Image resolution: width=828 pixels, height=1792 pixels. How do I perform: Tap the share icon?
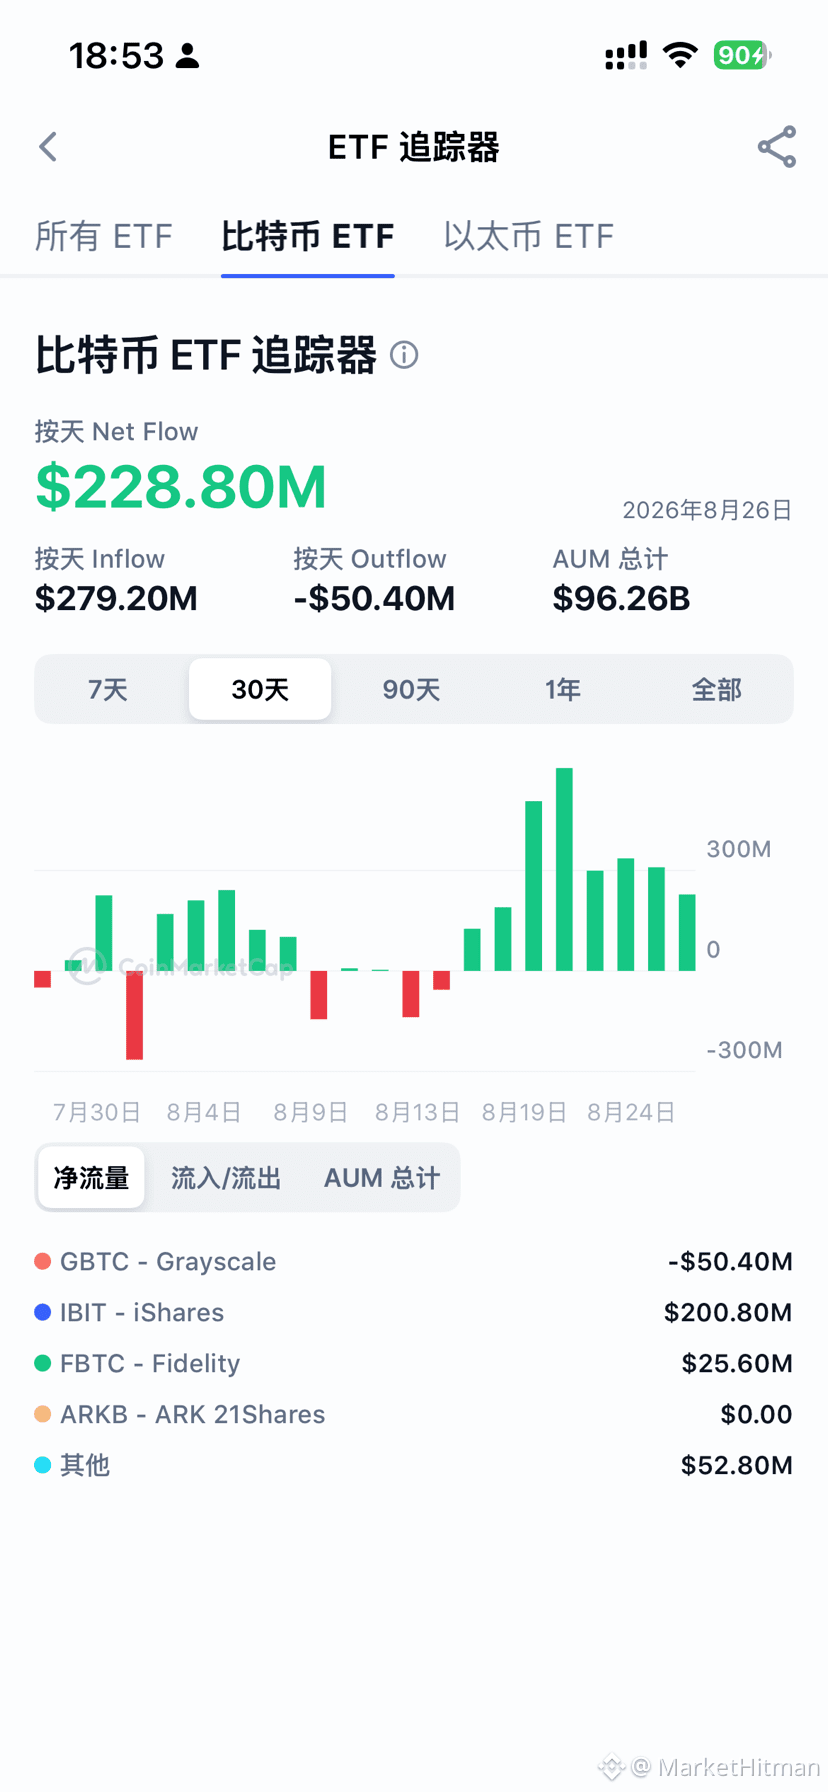pyautogui.click(x=777, y=147)
